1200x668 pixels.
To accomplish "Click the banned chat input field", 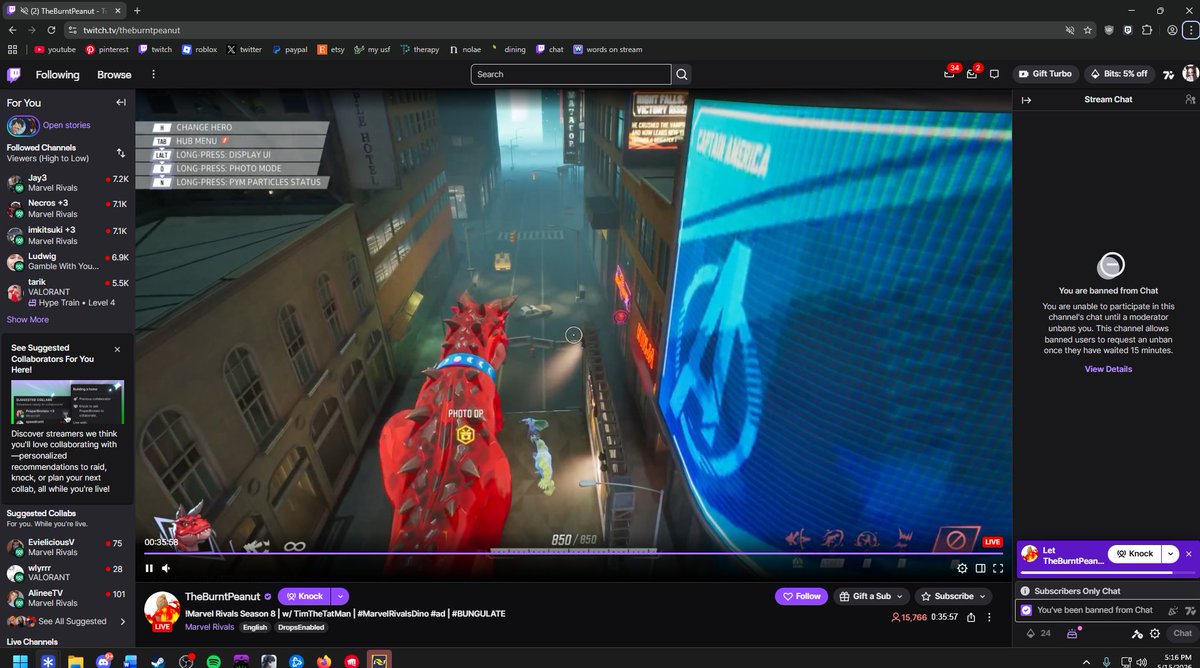I will pyautogui.click(x=1106, y=609).
